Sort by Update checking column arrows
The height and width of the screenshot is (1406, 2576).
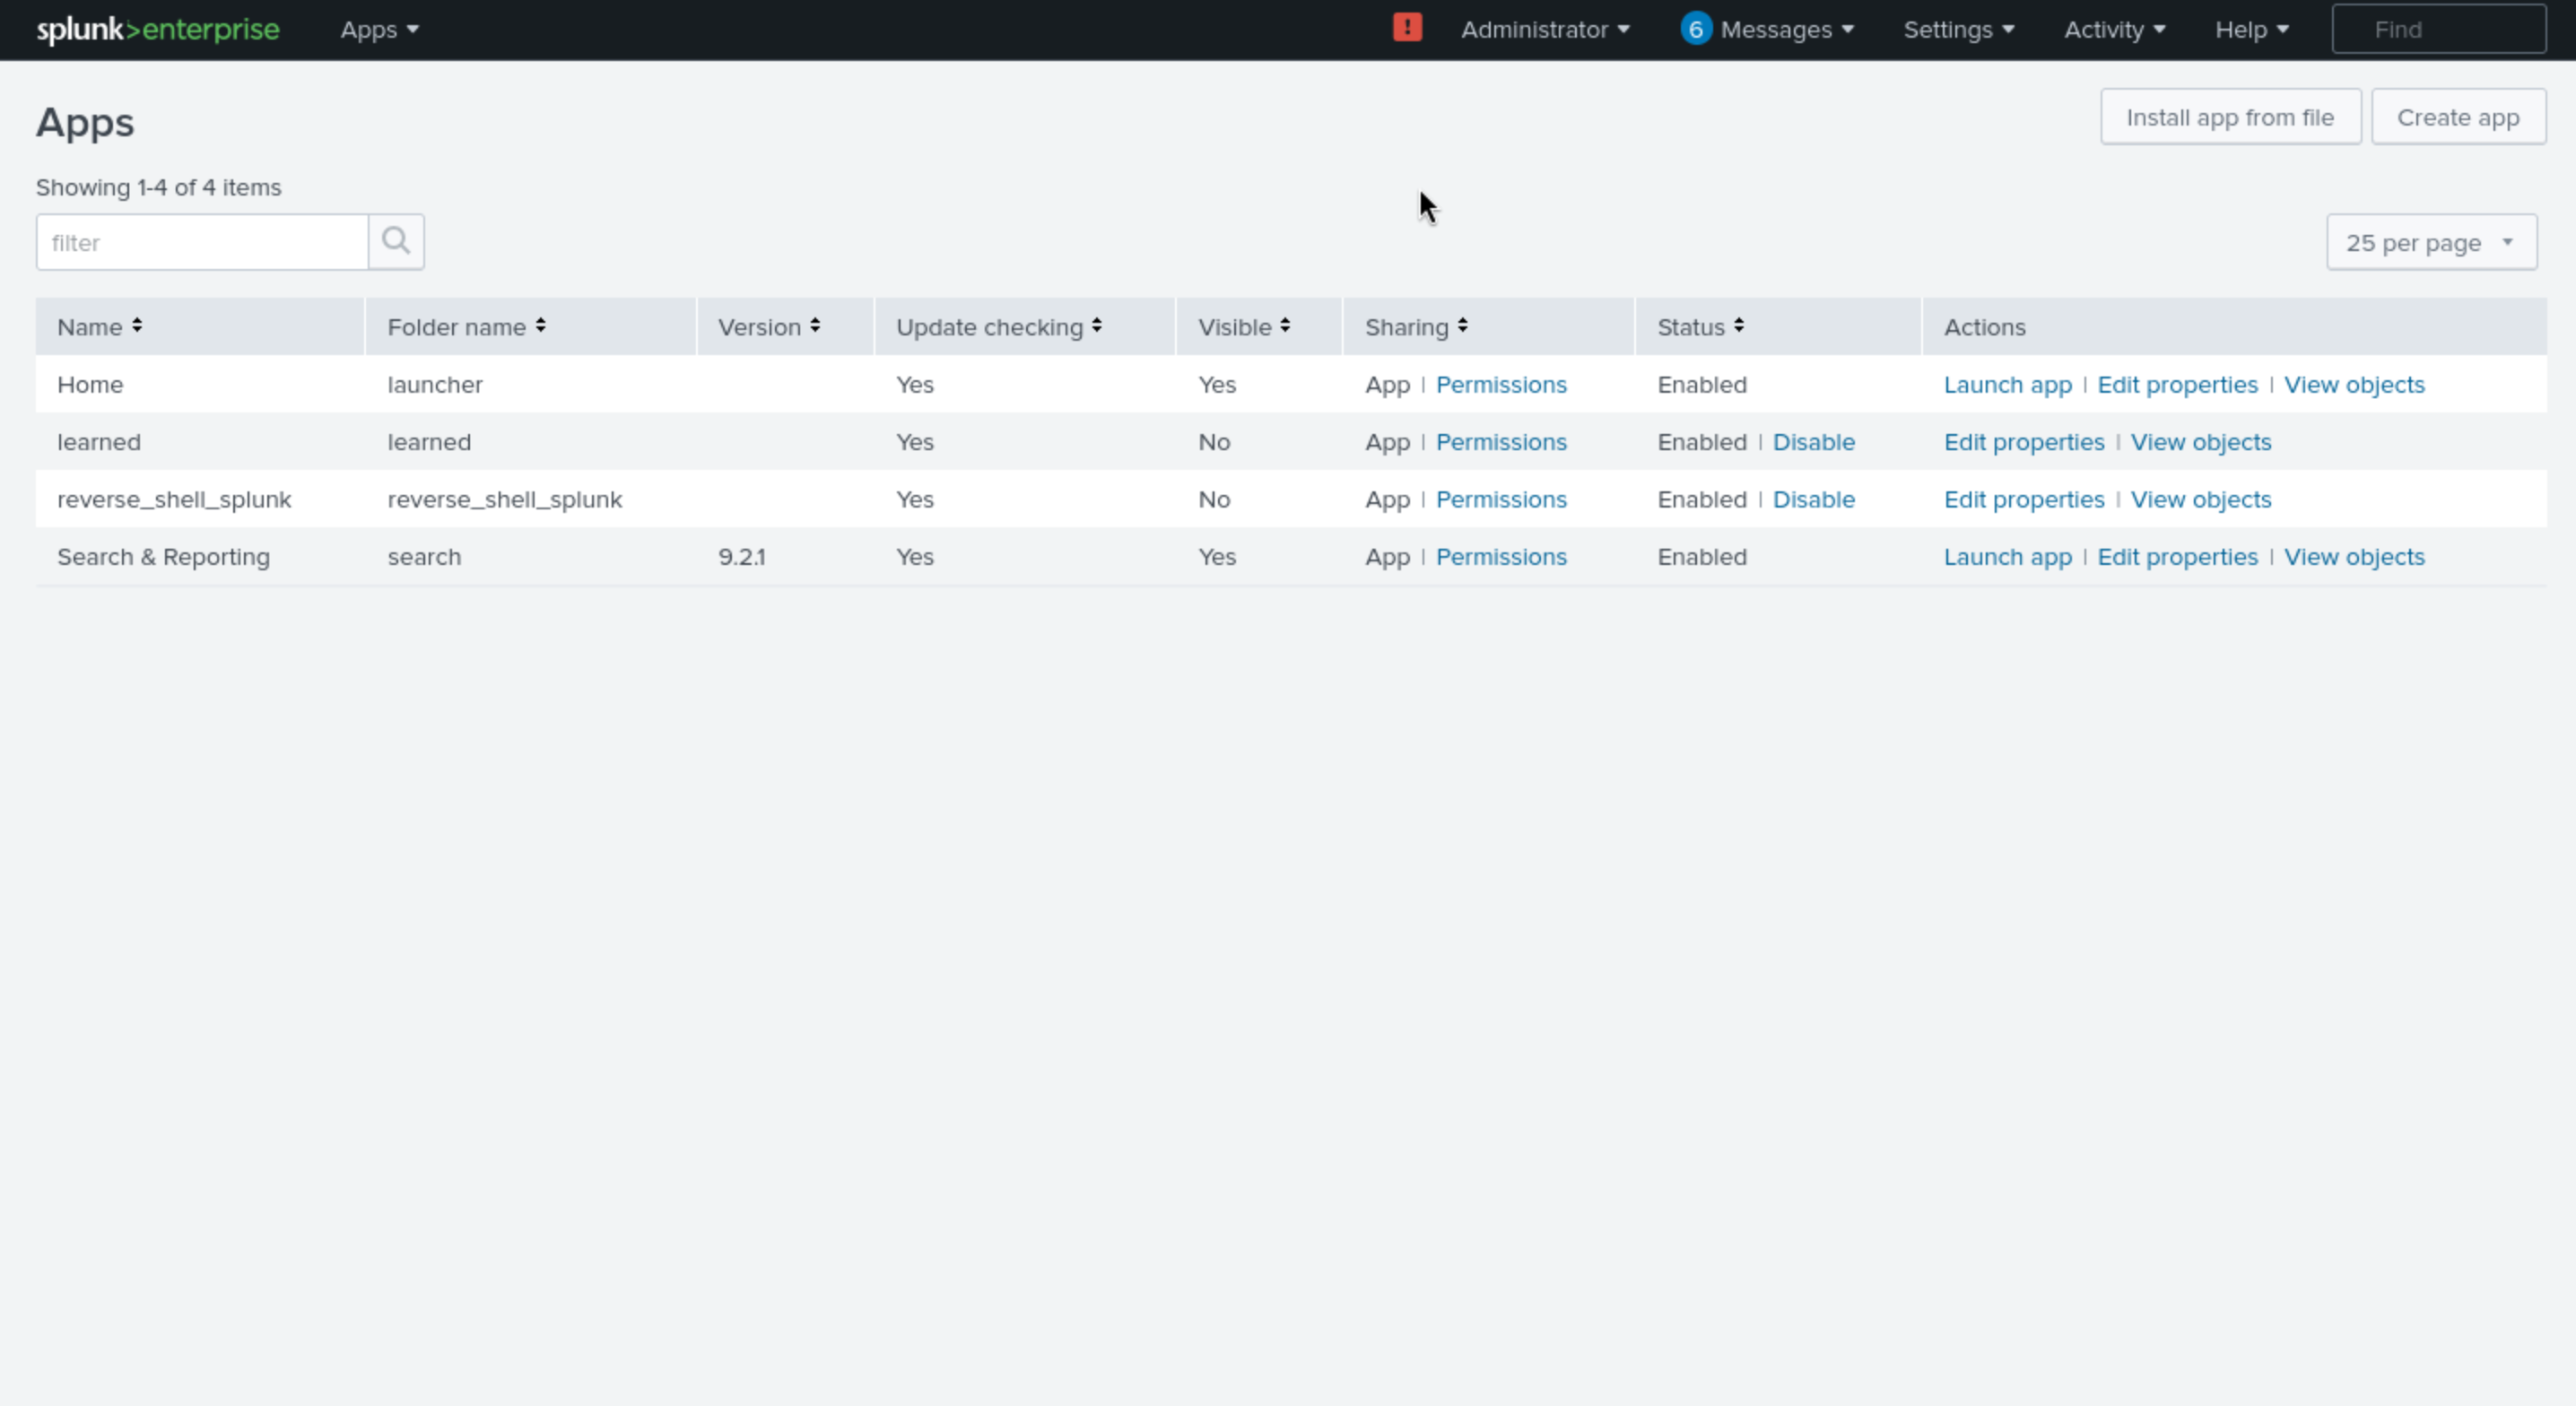tap(1097, 326)
